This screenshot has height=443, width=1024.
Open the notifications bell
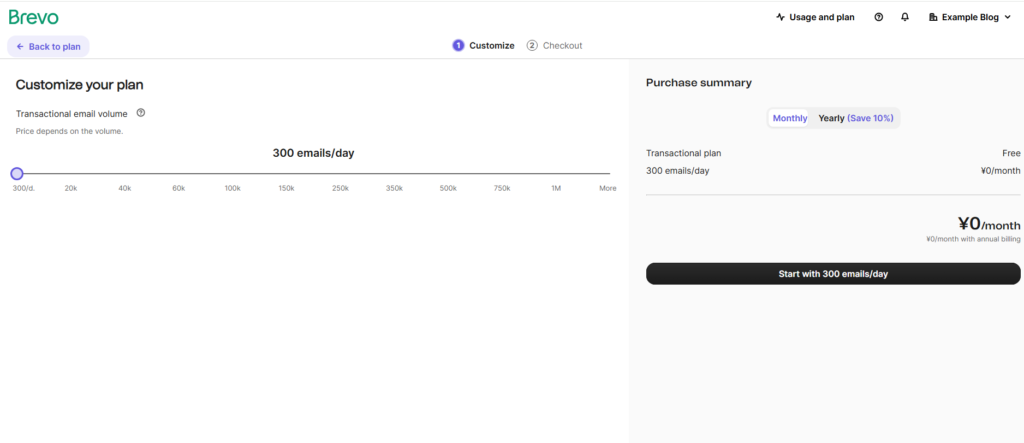[x=905, y=17]
